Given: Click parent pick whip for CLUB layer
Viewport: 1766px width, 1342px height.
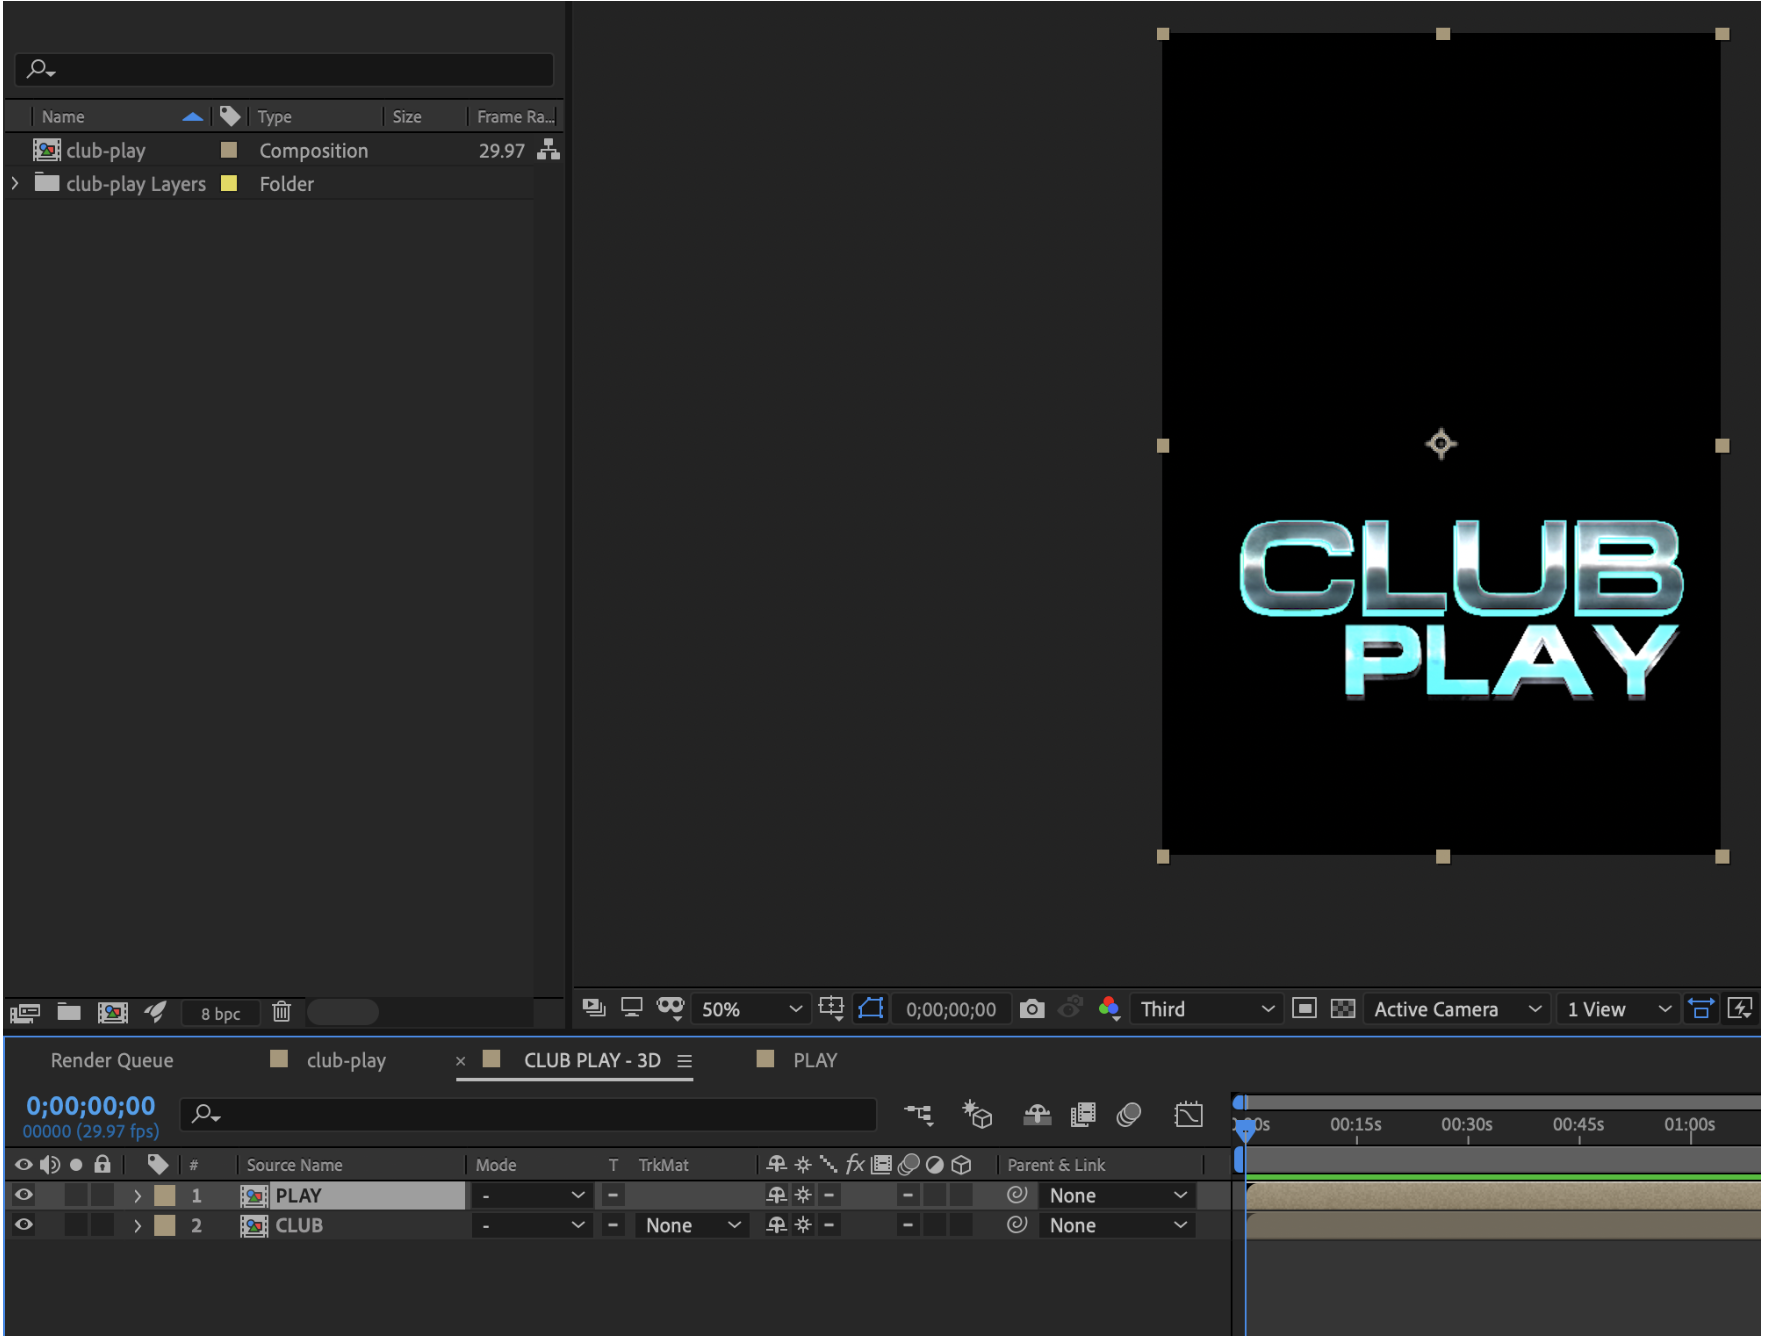Looking at the screenshot, I should [1017, 1224].
